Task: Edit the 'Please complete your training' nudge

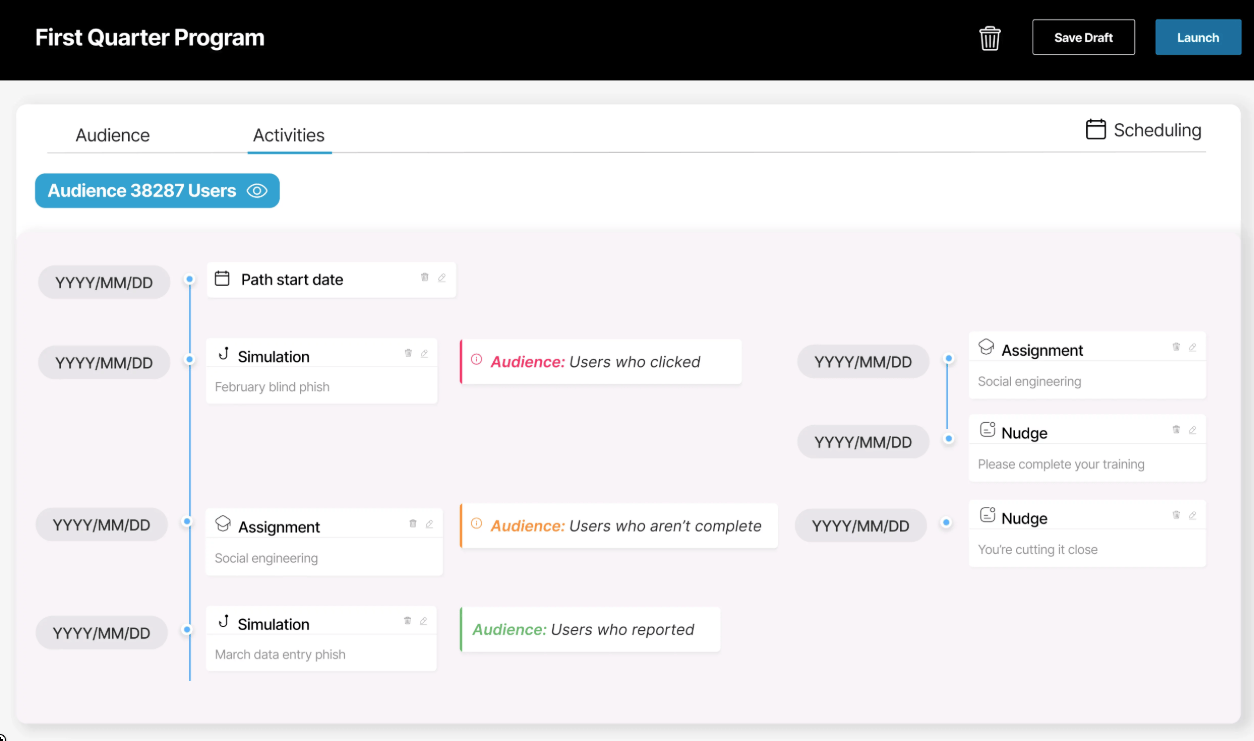Action: click(x=1192, y=430)
